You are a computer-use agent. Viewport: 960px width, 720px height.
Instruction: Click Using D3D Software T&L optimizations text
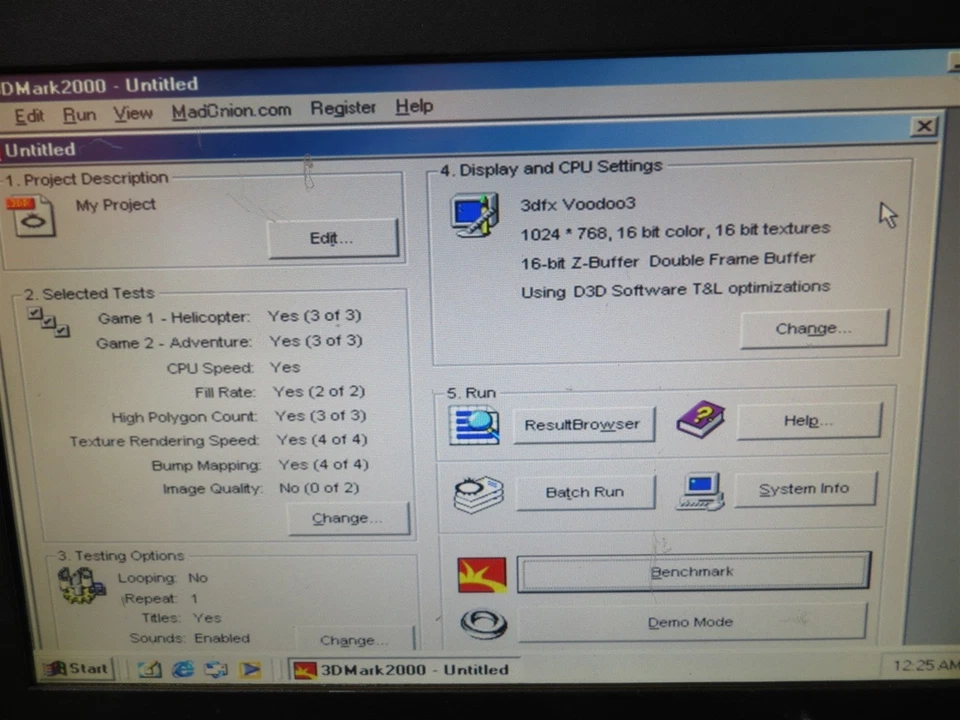point(675,289)
